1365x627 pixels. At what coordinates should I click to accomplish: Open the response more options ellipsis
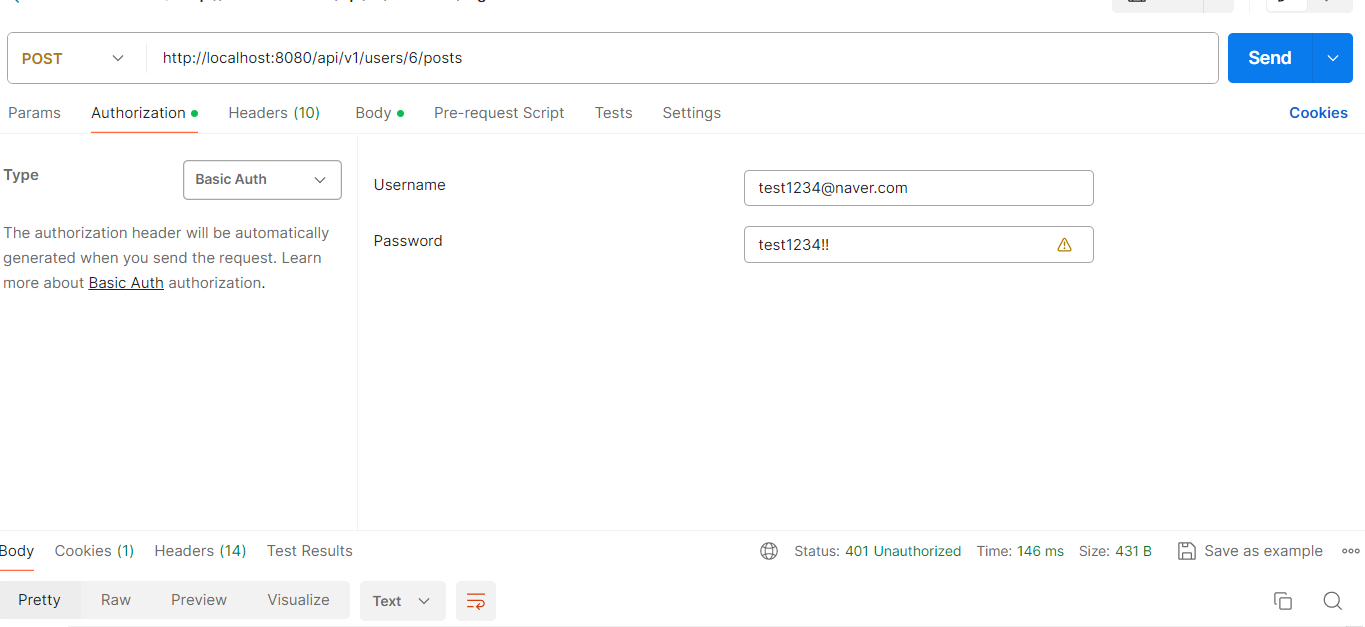click(x=1351, y=551)
